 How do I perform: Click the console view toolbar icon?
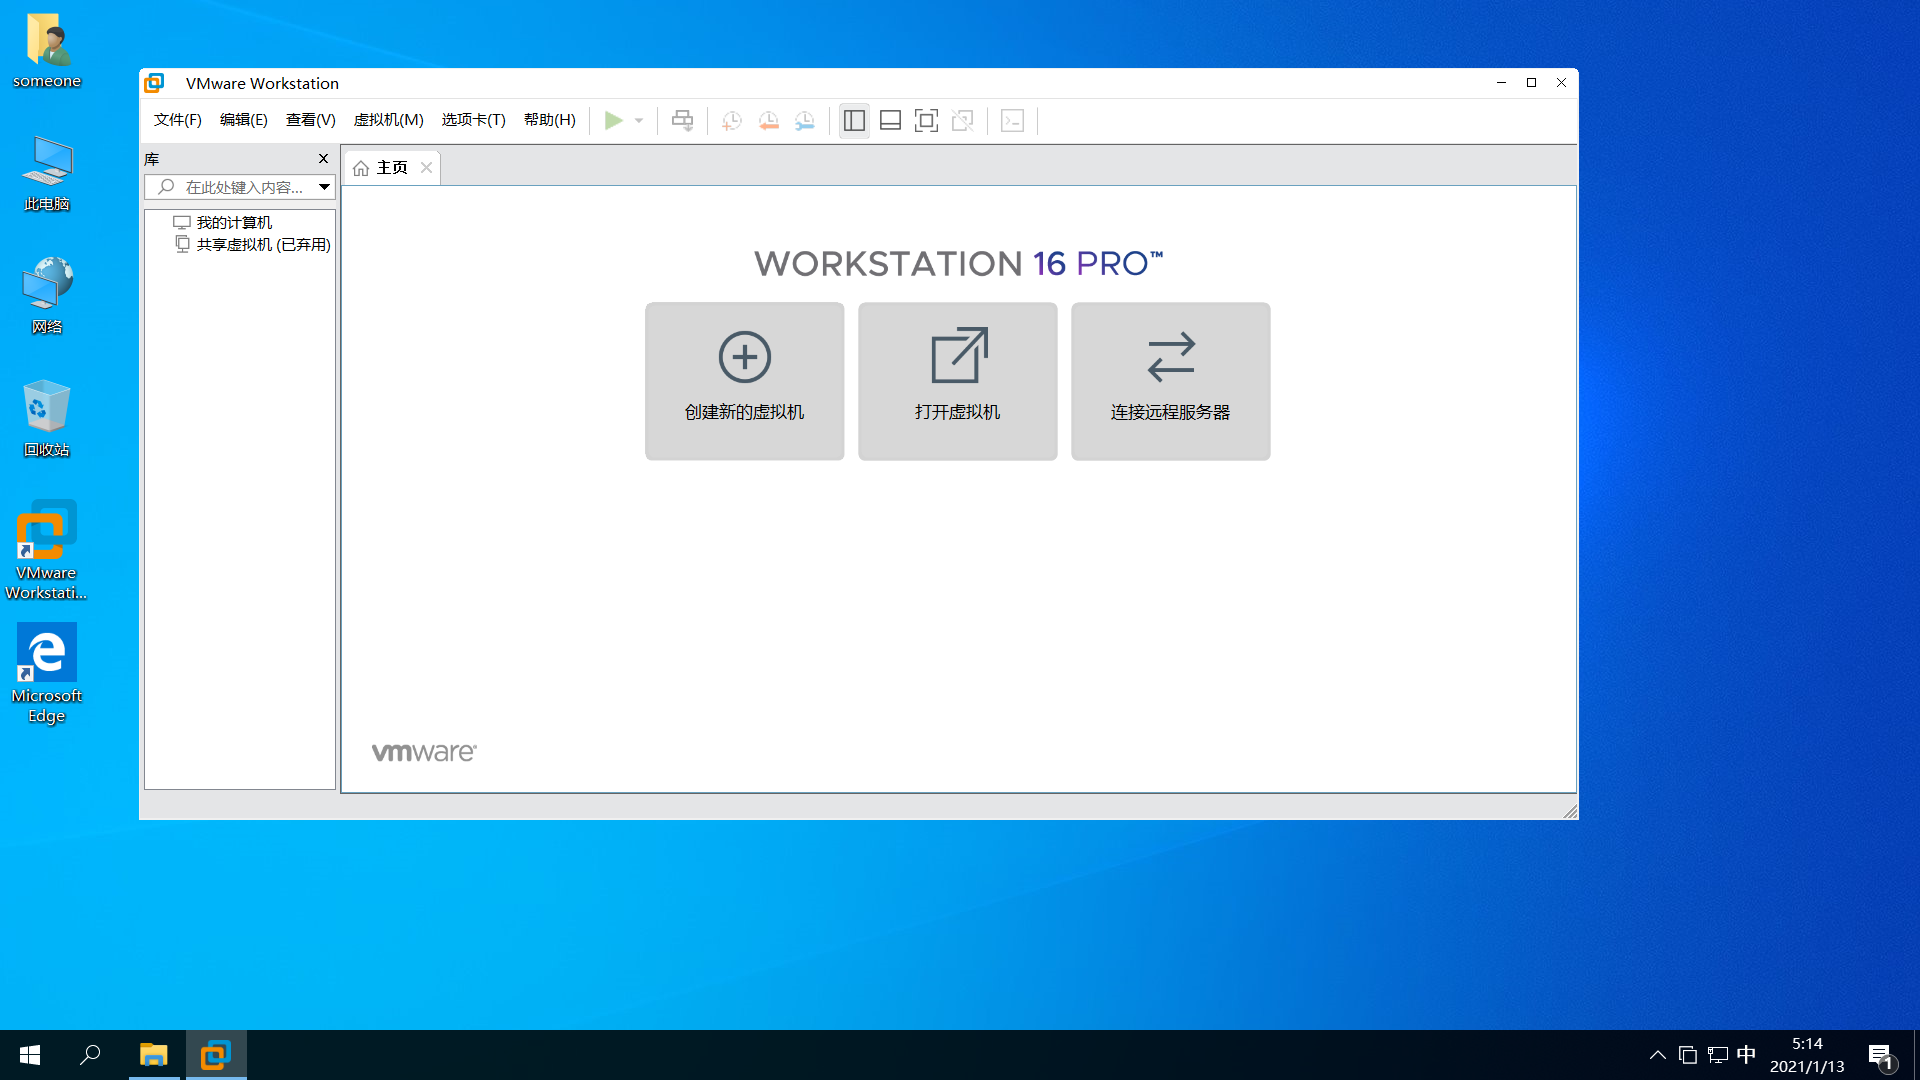1012,121
